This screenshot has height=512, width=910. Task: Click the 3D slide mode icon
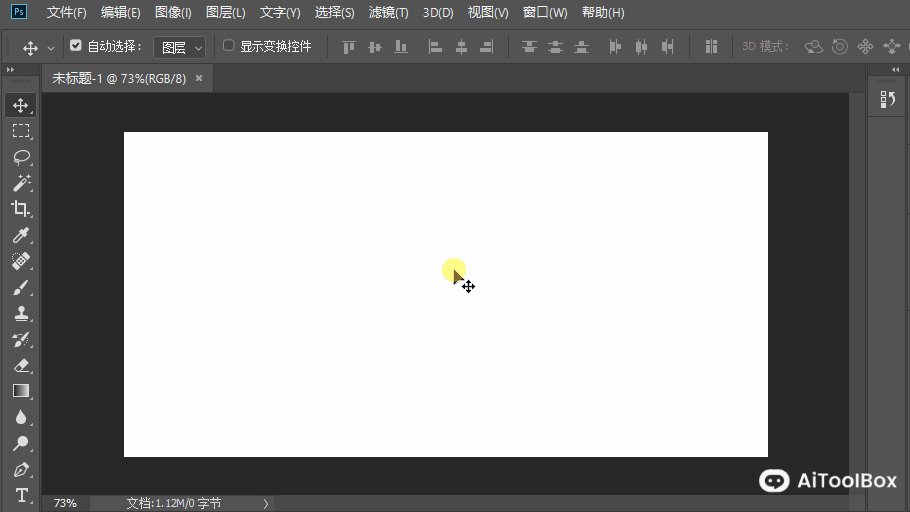pyautogui.click(x=891, y=47)
